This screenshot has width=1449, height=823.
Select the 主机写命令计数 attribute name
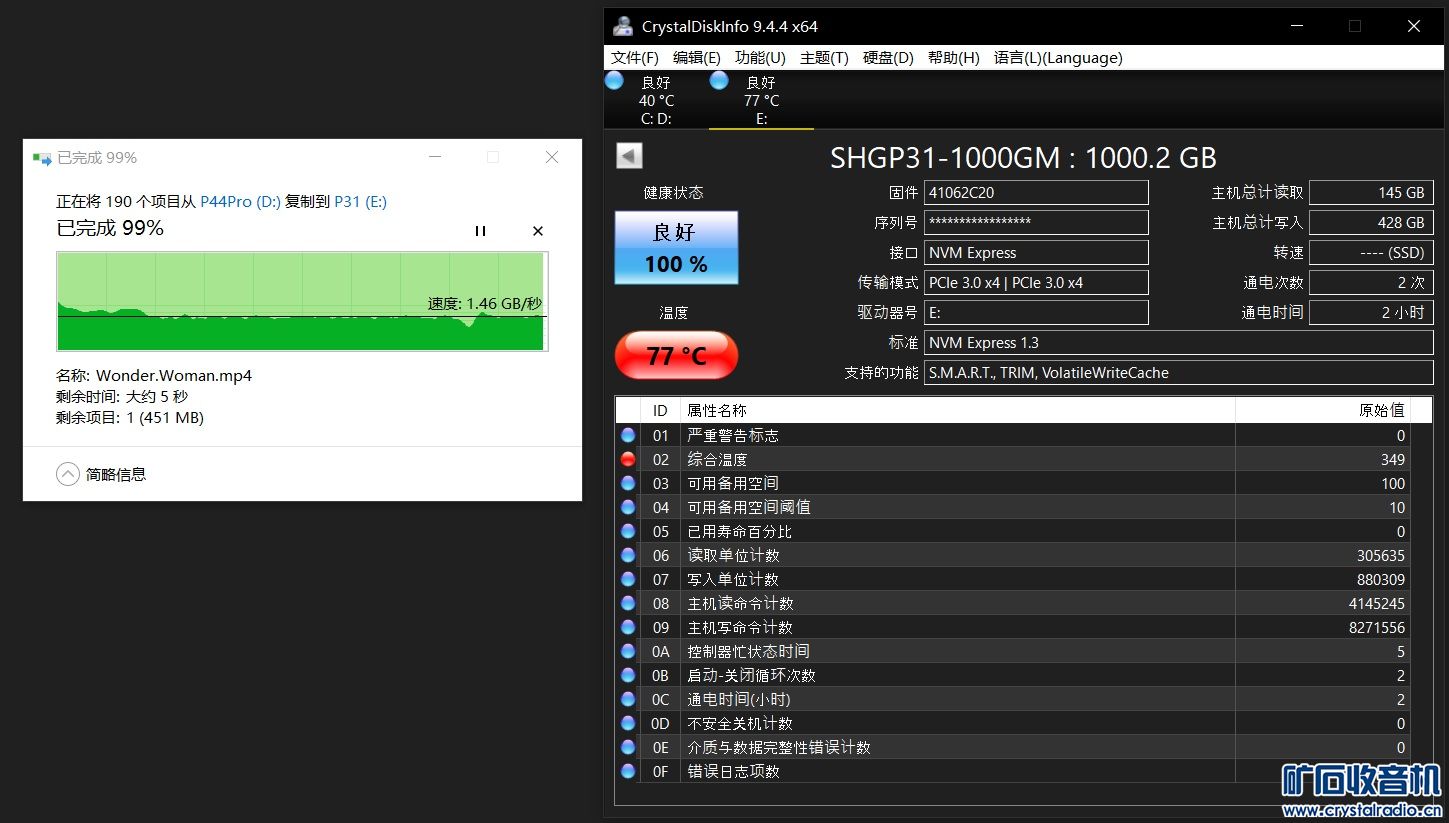click(740, 627)
